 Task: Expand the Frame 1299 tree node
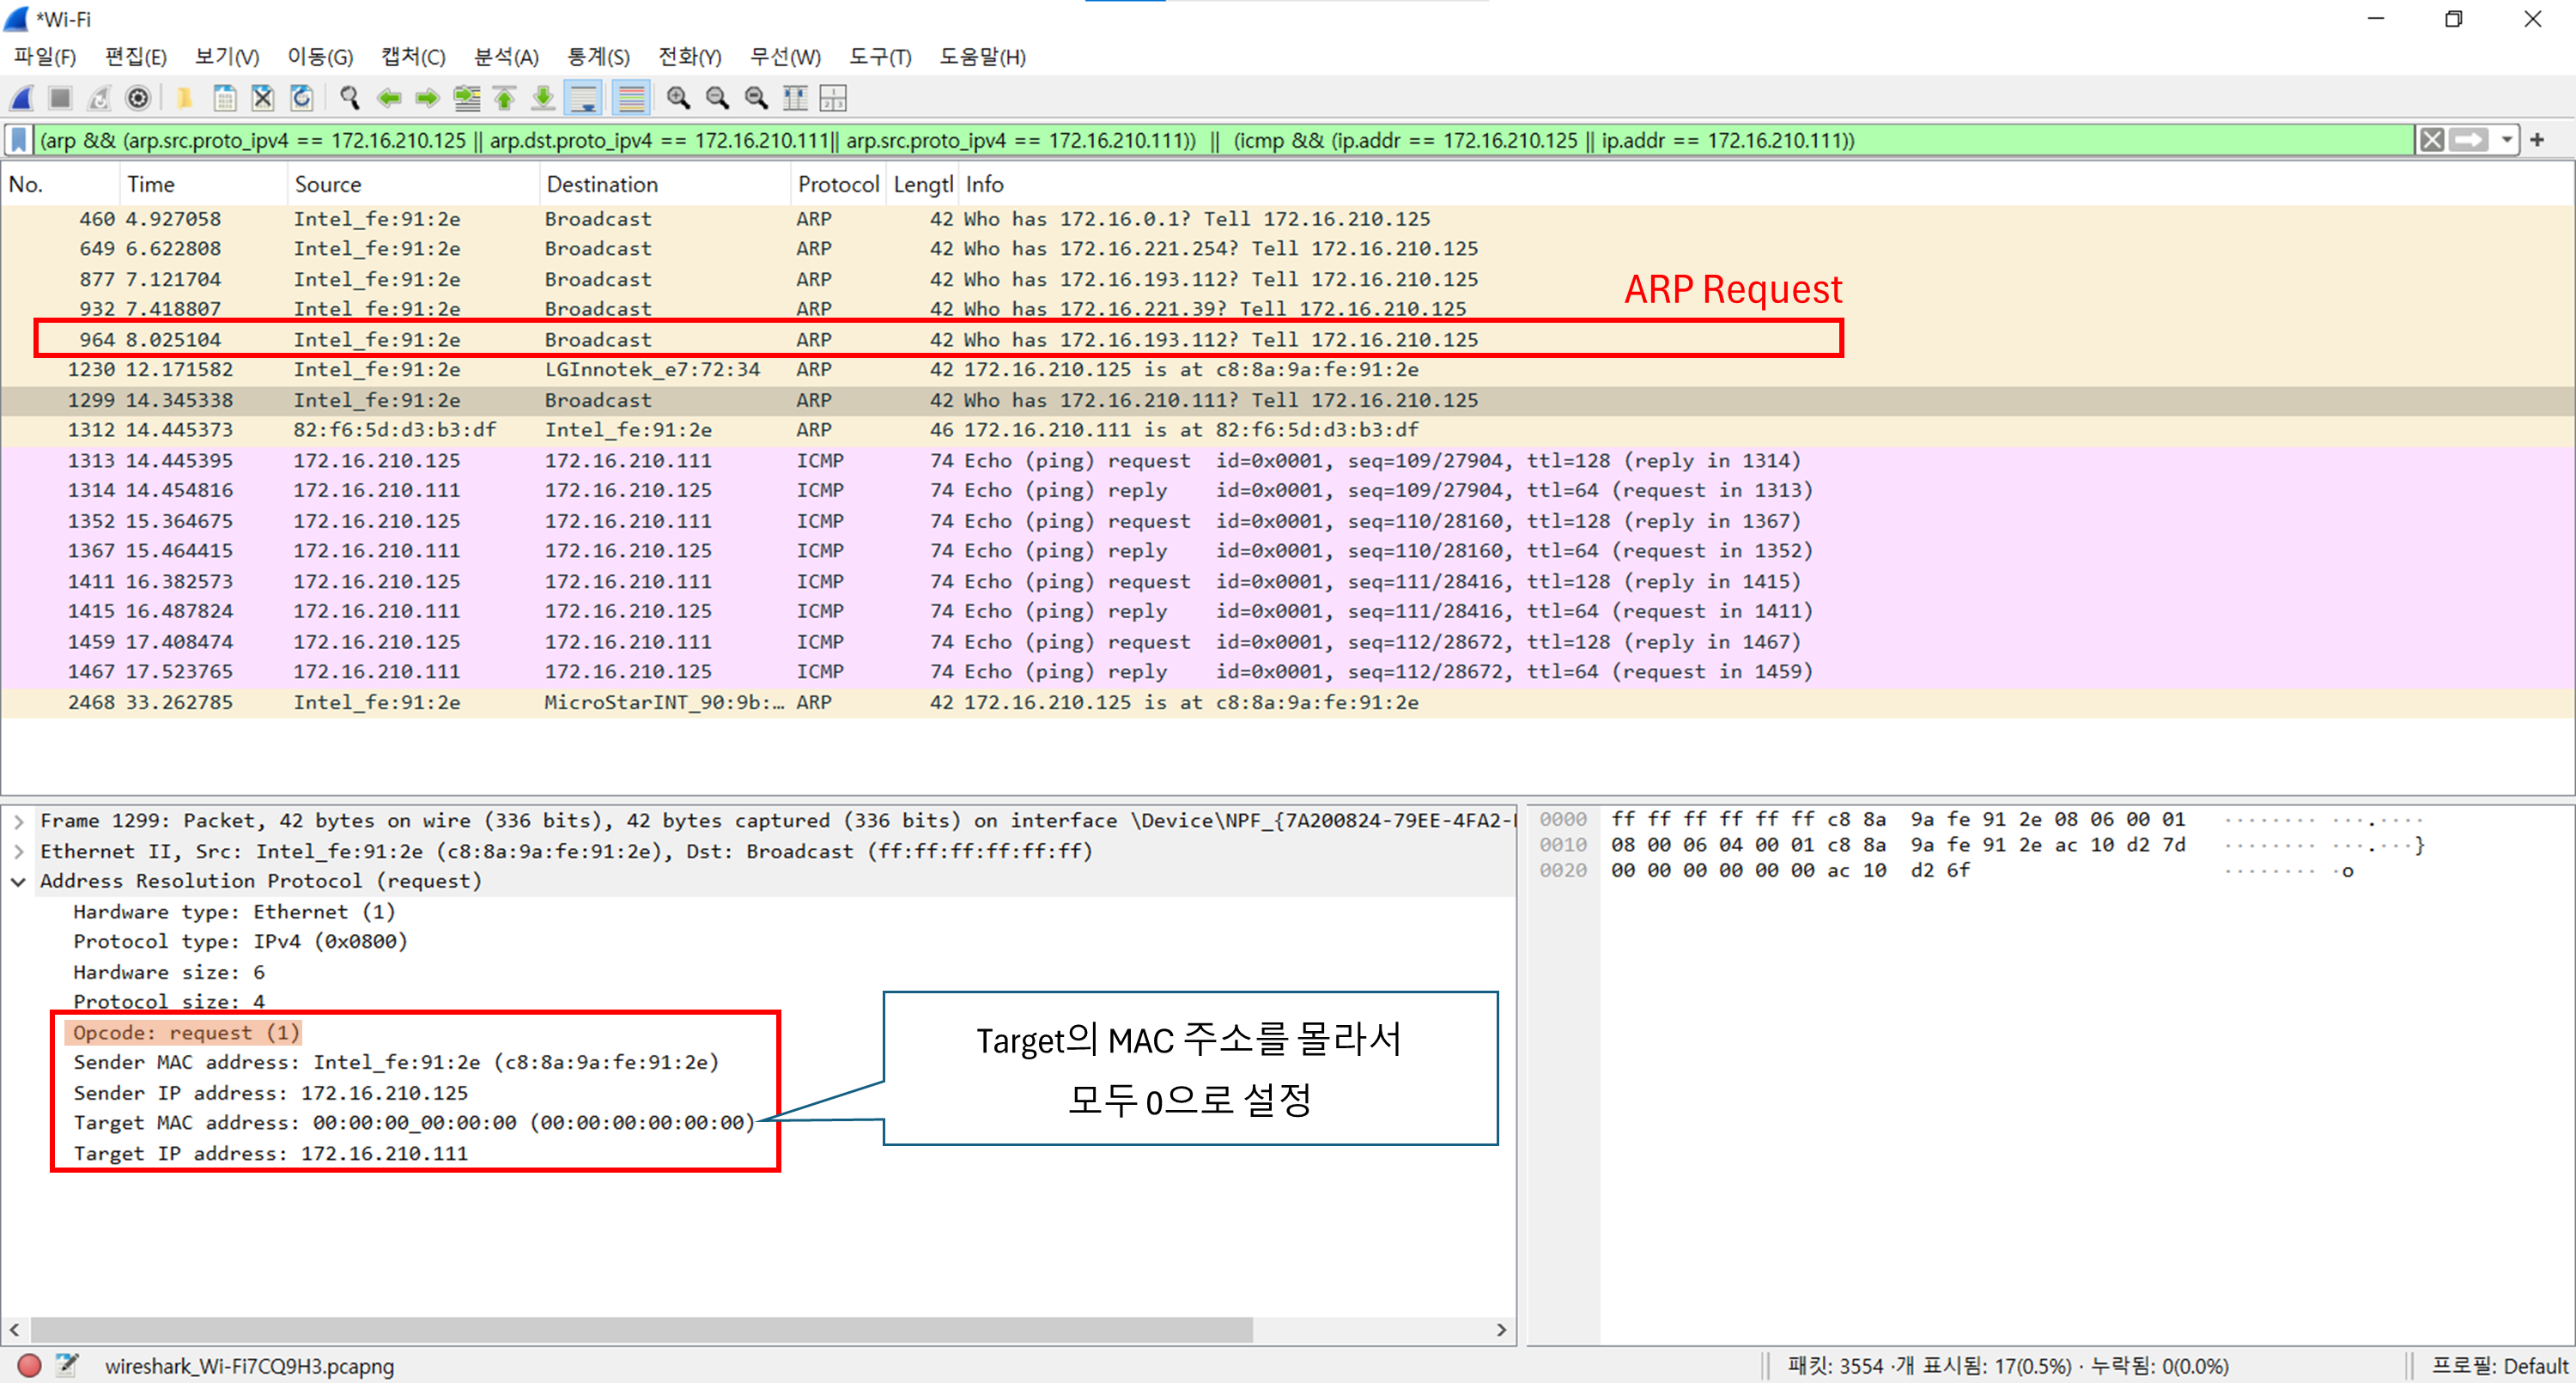point(19,821)
